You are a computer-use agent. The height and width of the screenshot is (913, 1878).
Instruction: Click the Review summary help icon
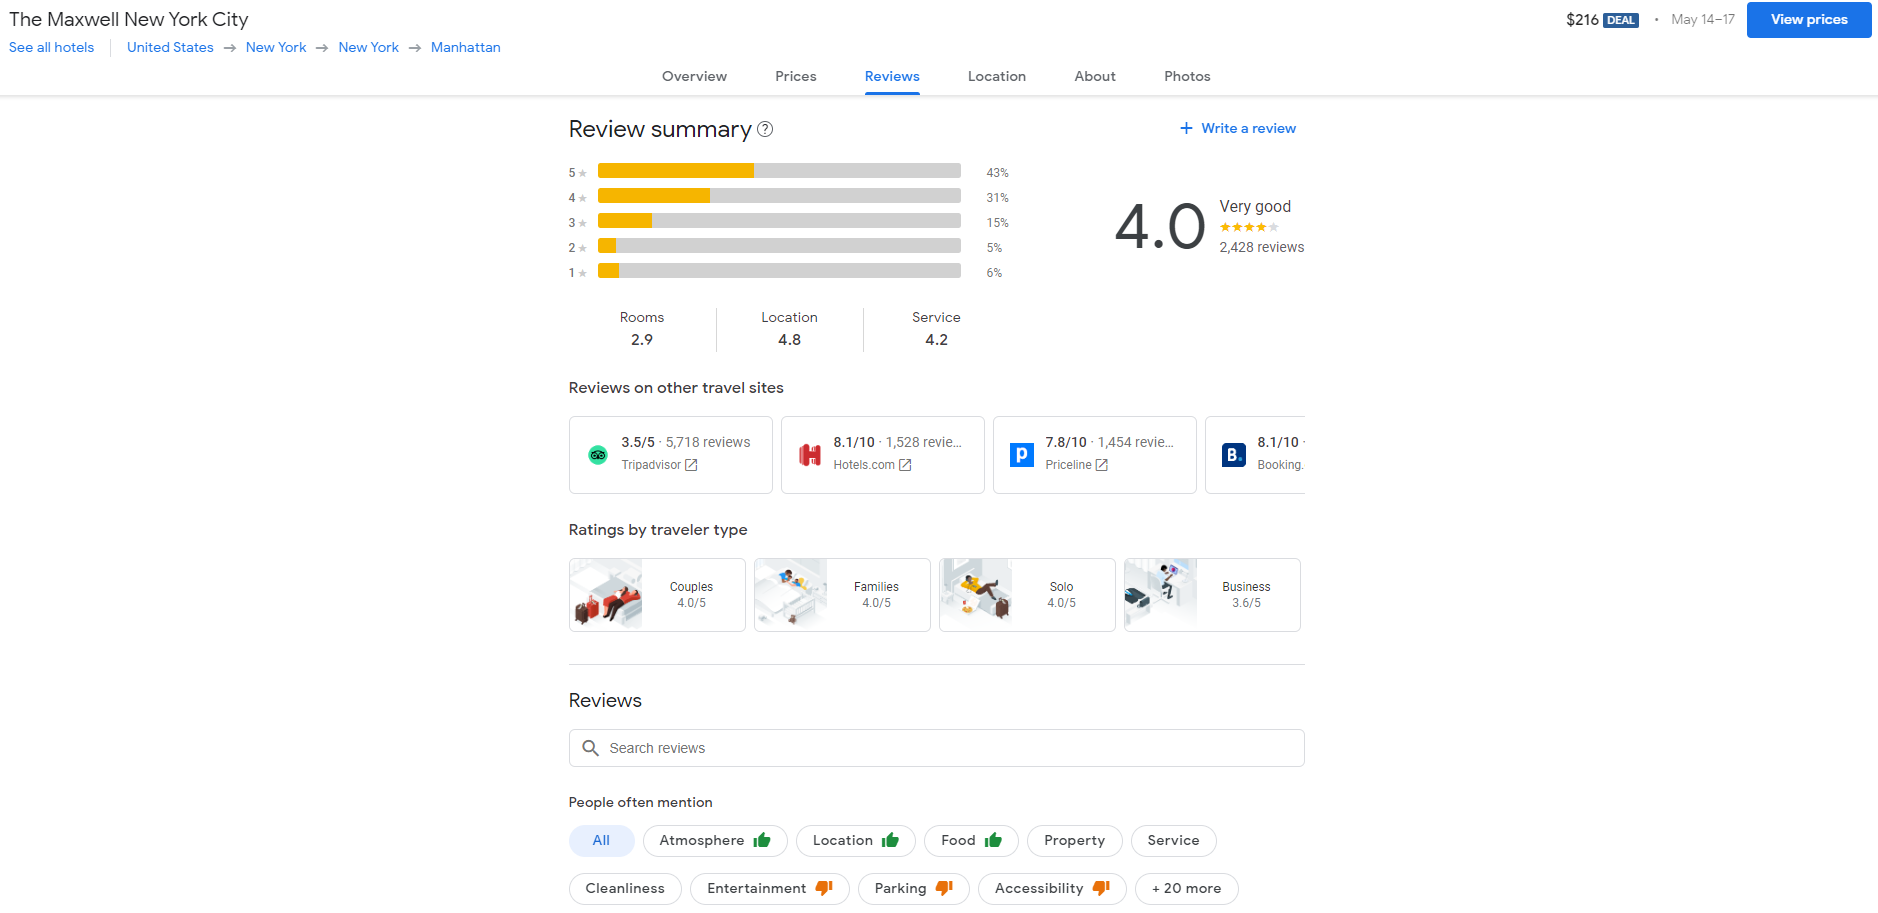point(765,129)
